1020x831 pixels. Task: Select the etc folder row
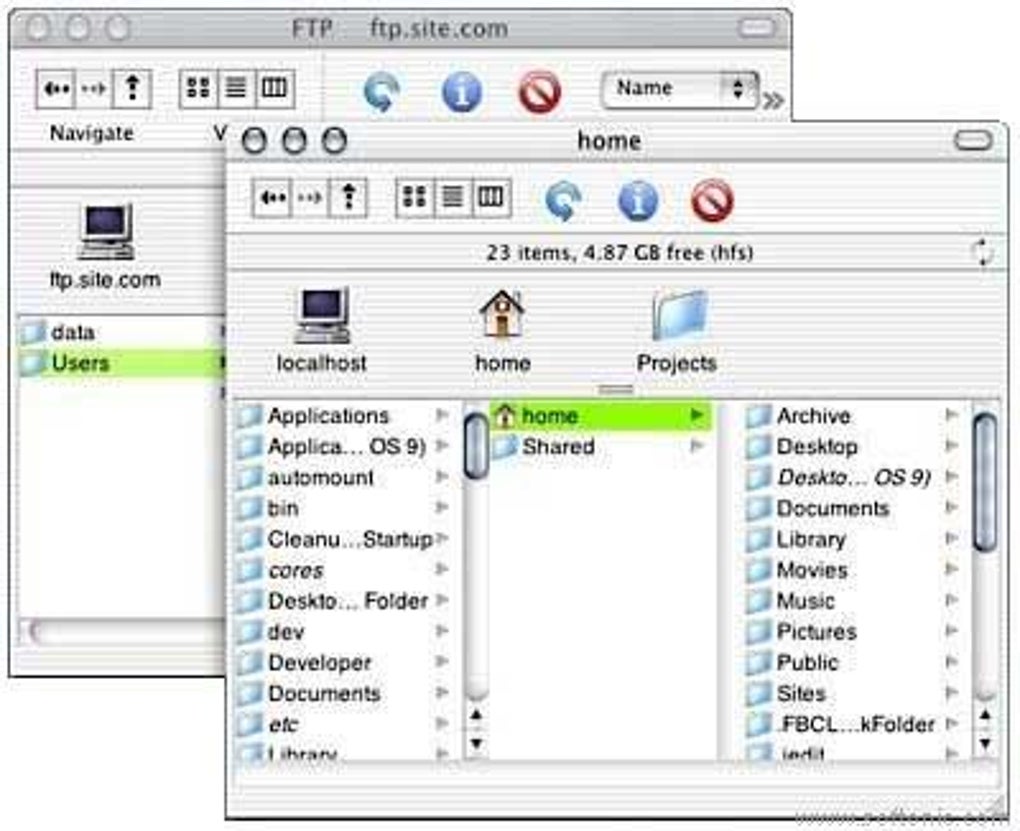coord(345,724)
